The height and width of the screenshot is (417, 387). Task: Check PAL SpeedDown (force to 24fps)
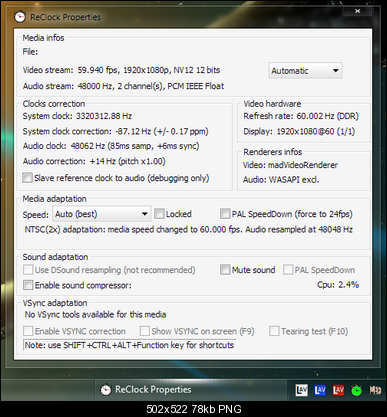pyautogui.click(x=225, y=214)
